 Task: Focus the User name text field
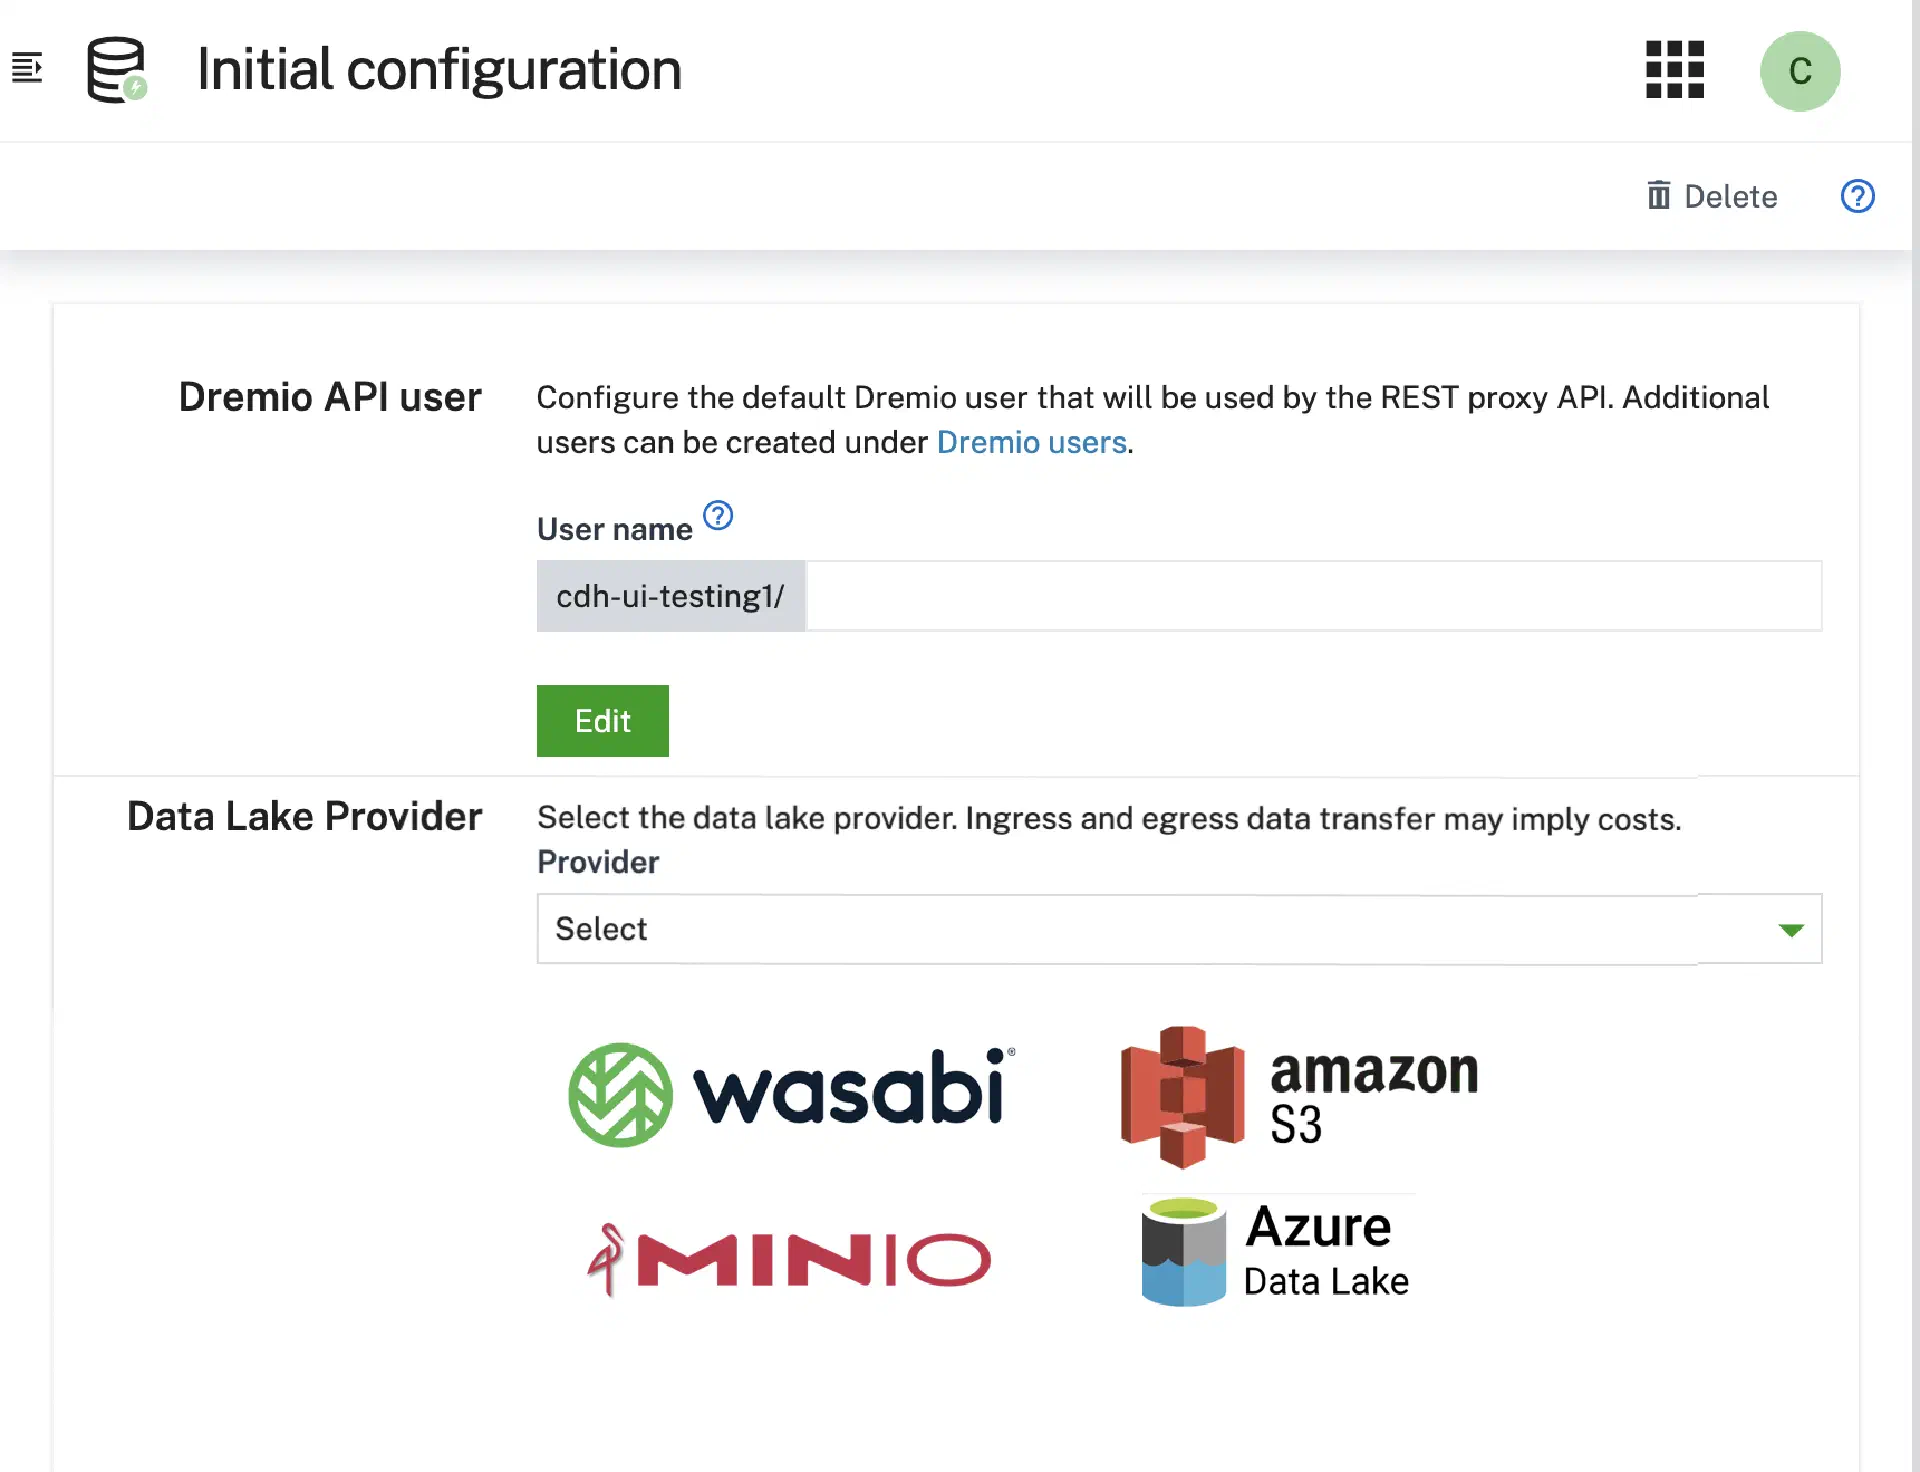point(1313,596)
